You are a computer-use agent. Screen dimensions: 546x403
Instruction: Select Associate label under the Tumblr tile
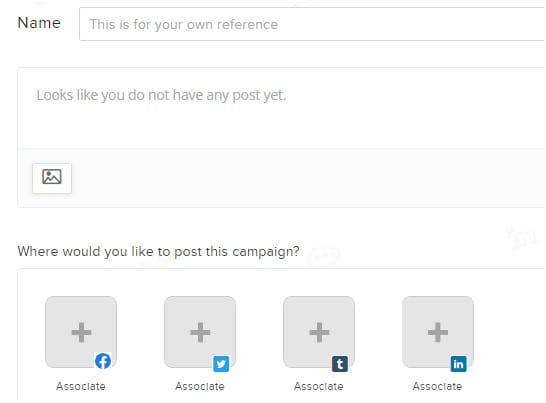(x=319, y=386)
